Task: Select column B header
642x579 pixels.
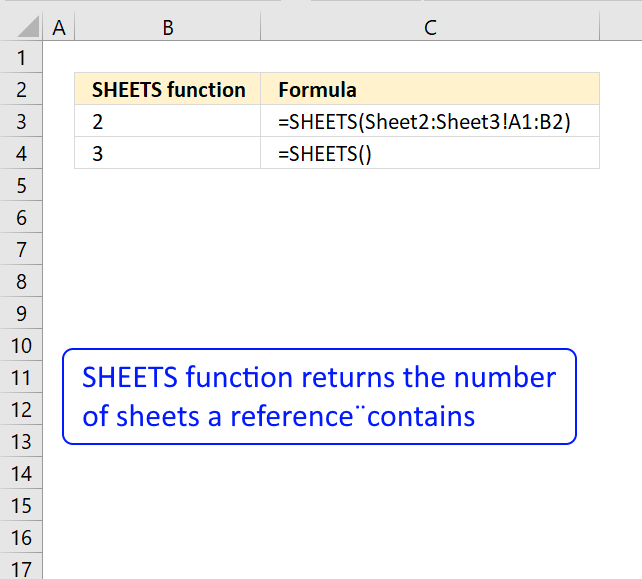Action: (167, 27)
